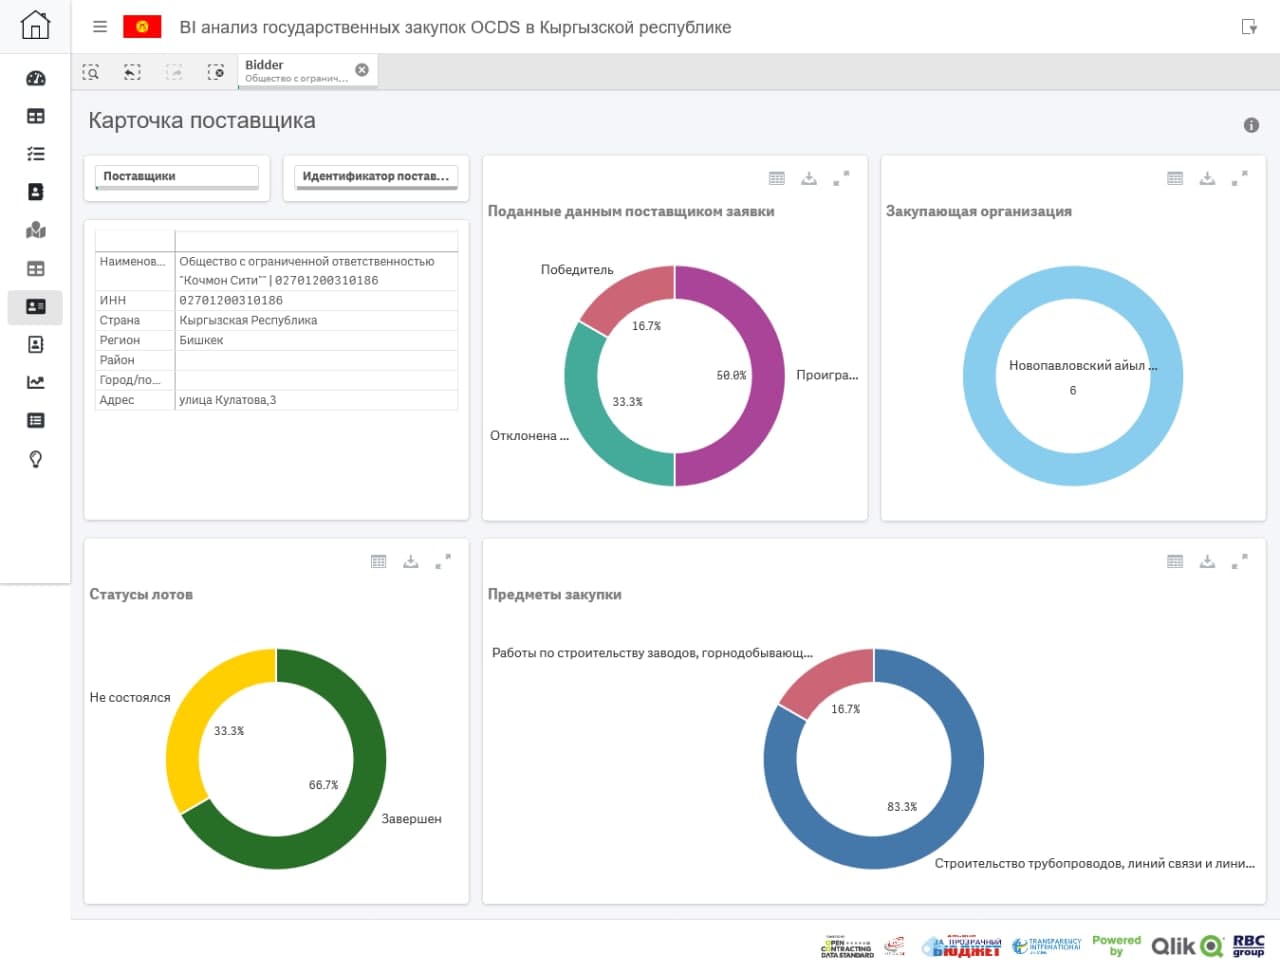This screenshot has width=1280, height=973.
Task: Expand Статусы лотов chart to fullscreen
Action: point(442,561)
